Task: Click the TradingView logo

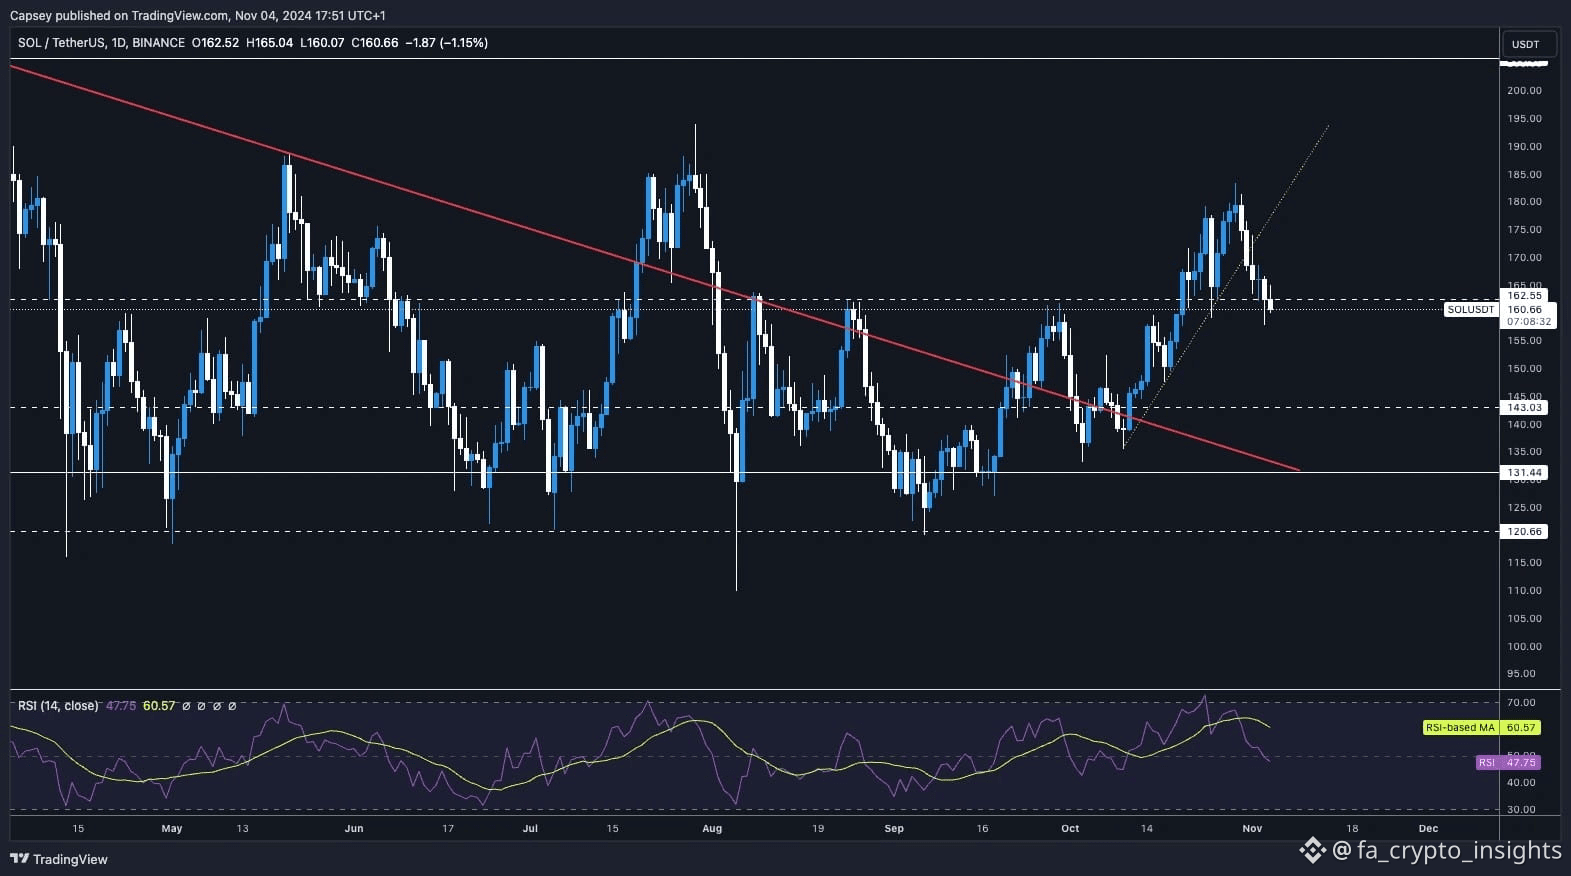Action: 59,859
